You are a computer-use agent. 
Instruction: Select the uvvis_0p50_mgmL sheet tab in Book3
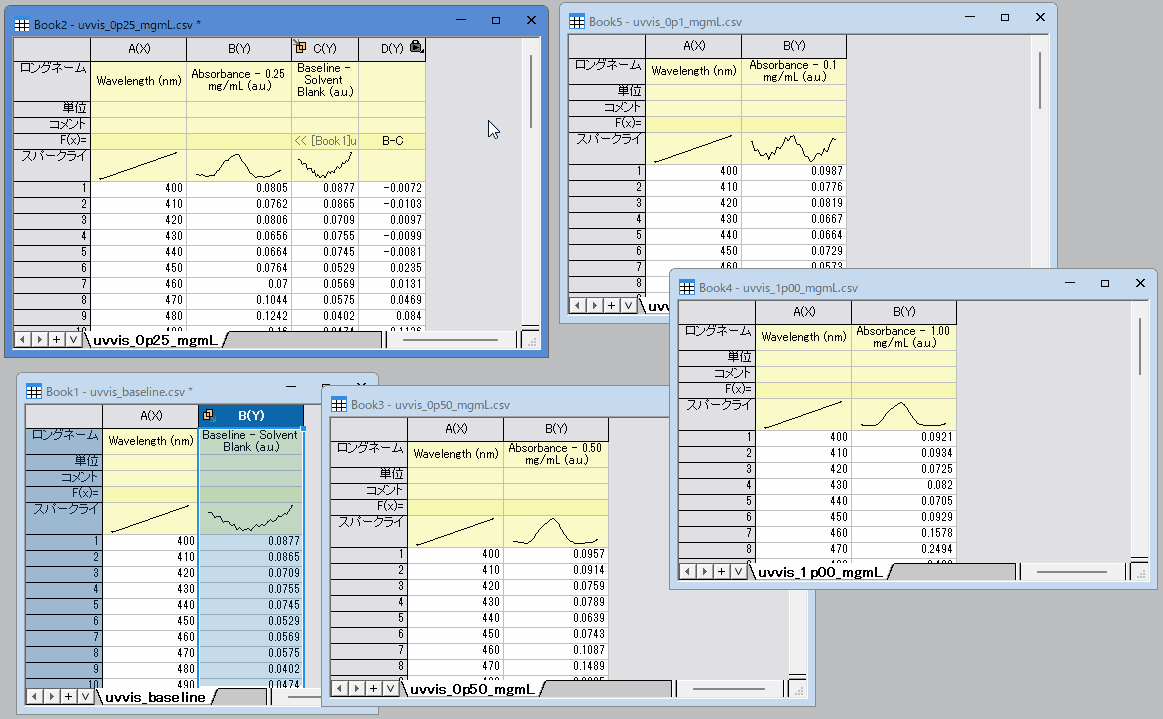(x=472, y=689)
